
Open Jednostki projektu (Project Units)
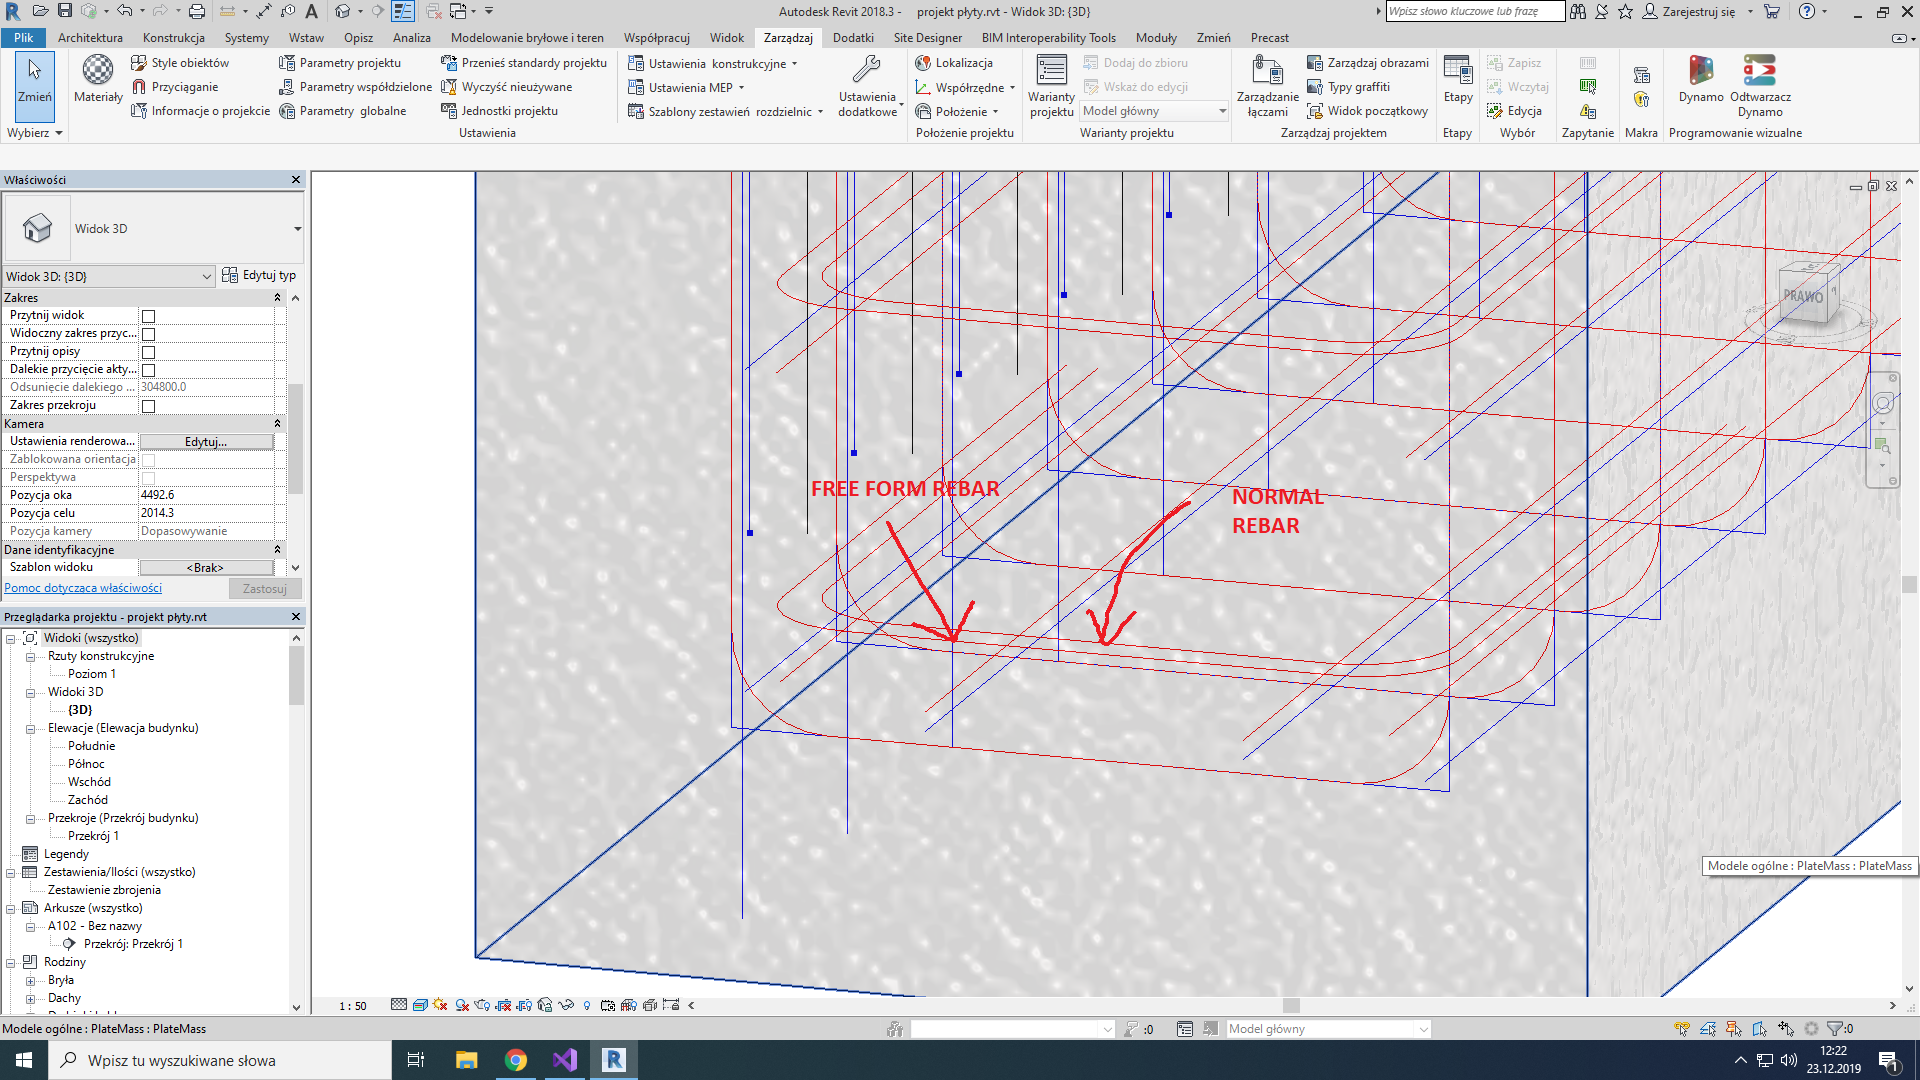(499, 111)
